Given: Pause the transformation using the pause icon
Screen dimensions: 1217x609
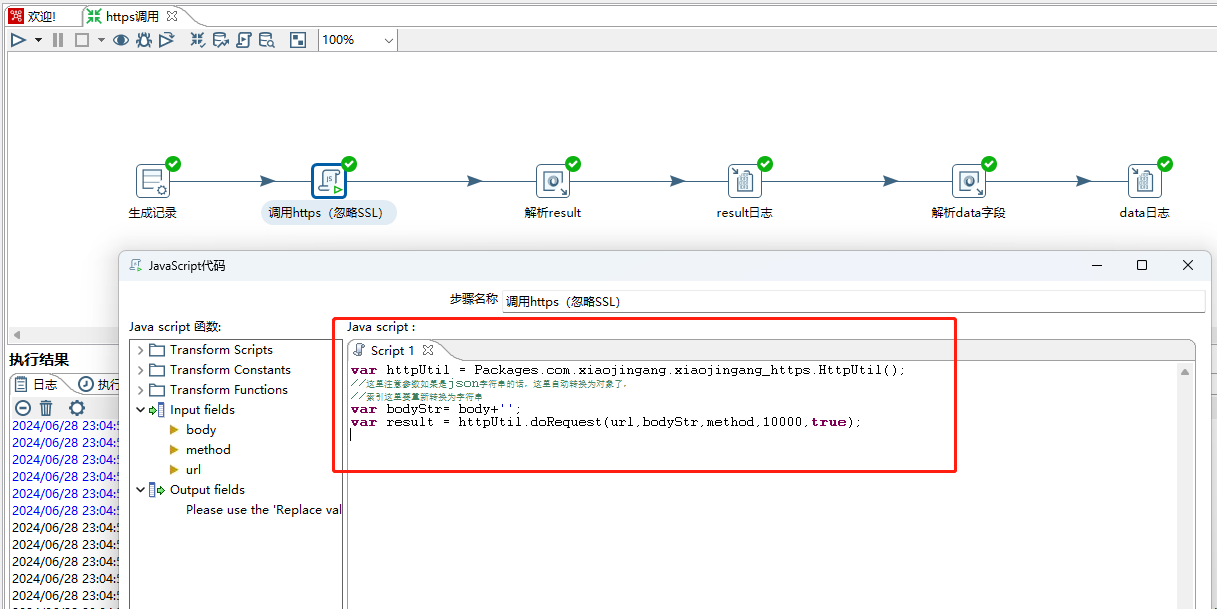Looking at the screenshot, I should point(58,40).
